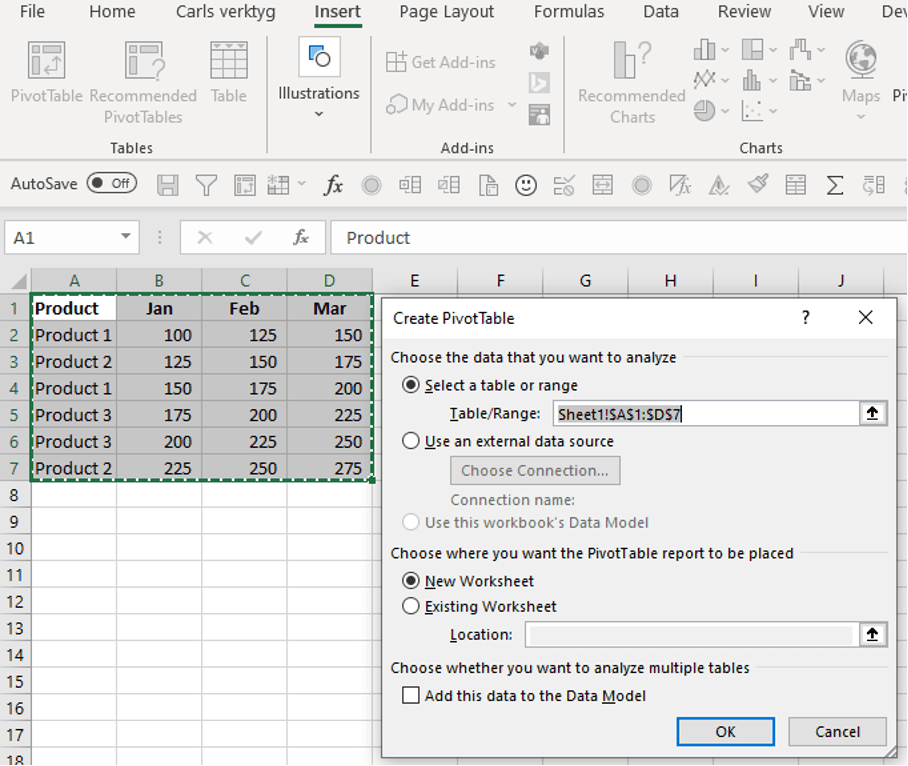Image resolution: width=908 pixels, height=766 pixels.
Task: Click the PivotTable icon in the ribbon
Action: [x=46, y=60]
